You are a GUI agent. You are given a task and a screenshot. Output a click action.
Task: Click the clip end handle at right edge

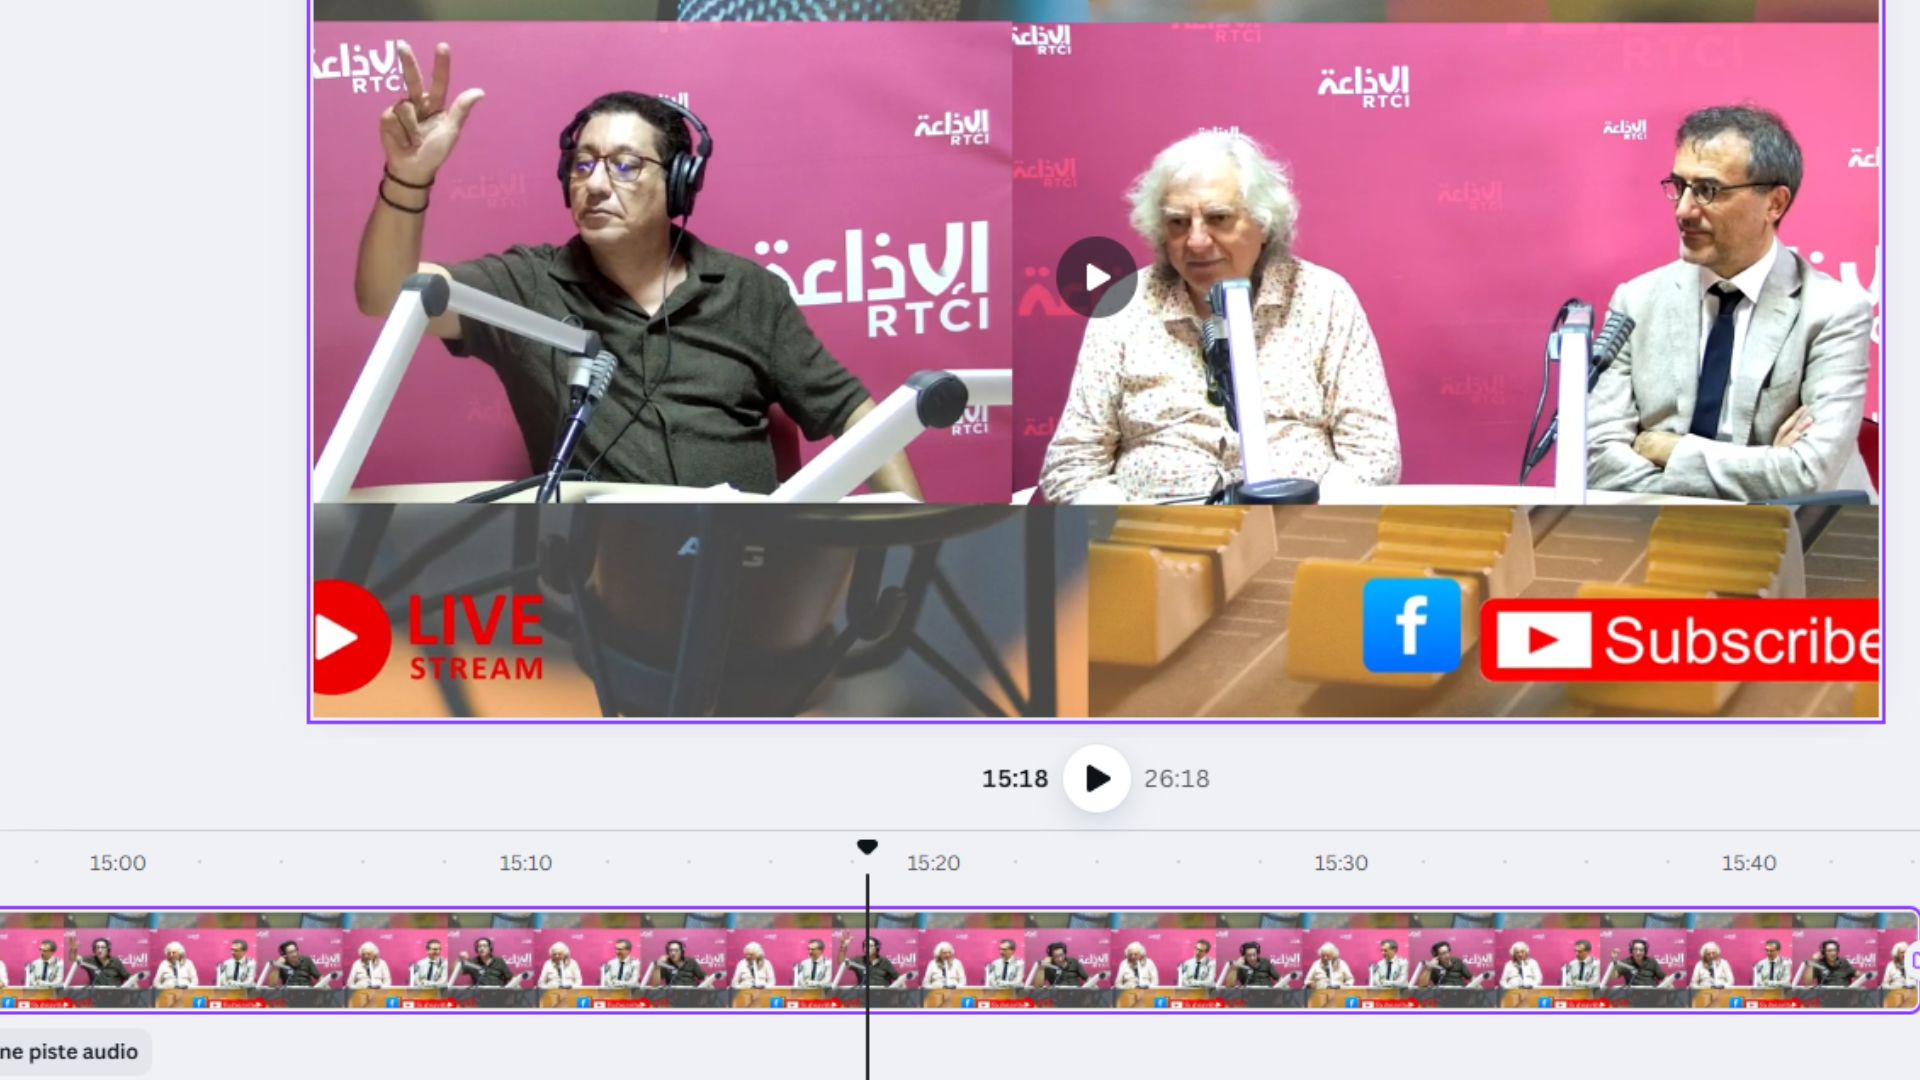[1914, 960]
